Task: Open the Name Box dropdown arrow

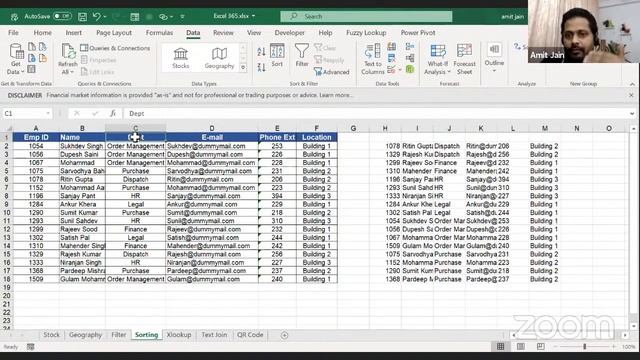Action: (x=48, y=113)
